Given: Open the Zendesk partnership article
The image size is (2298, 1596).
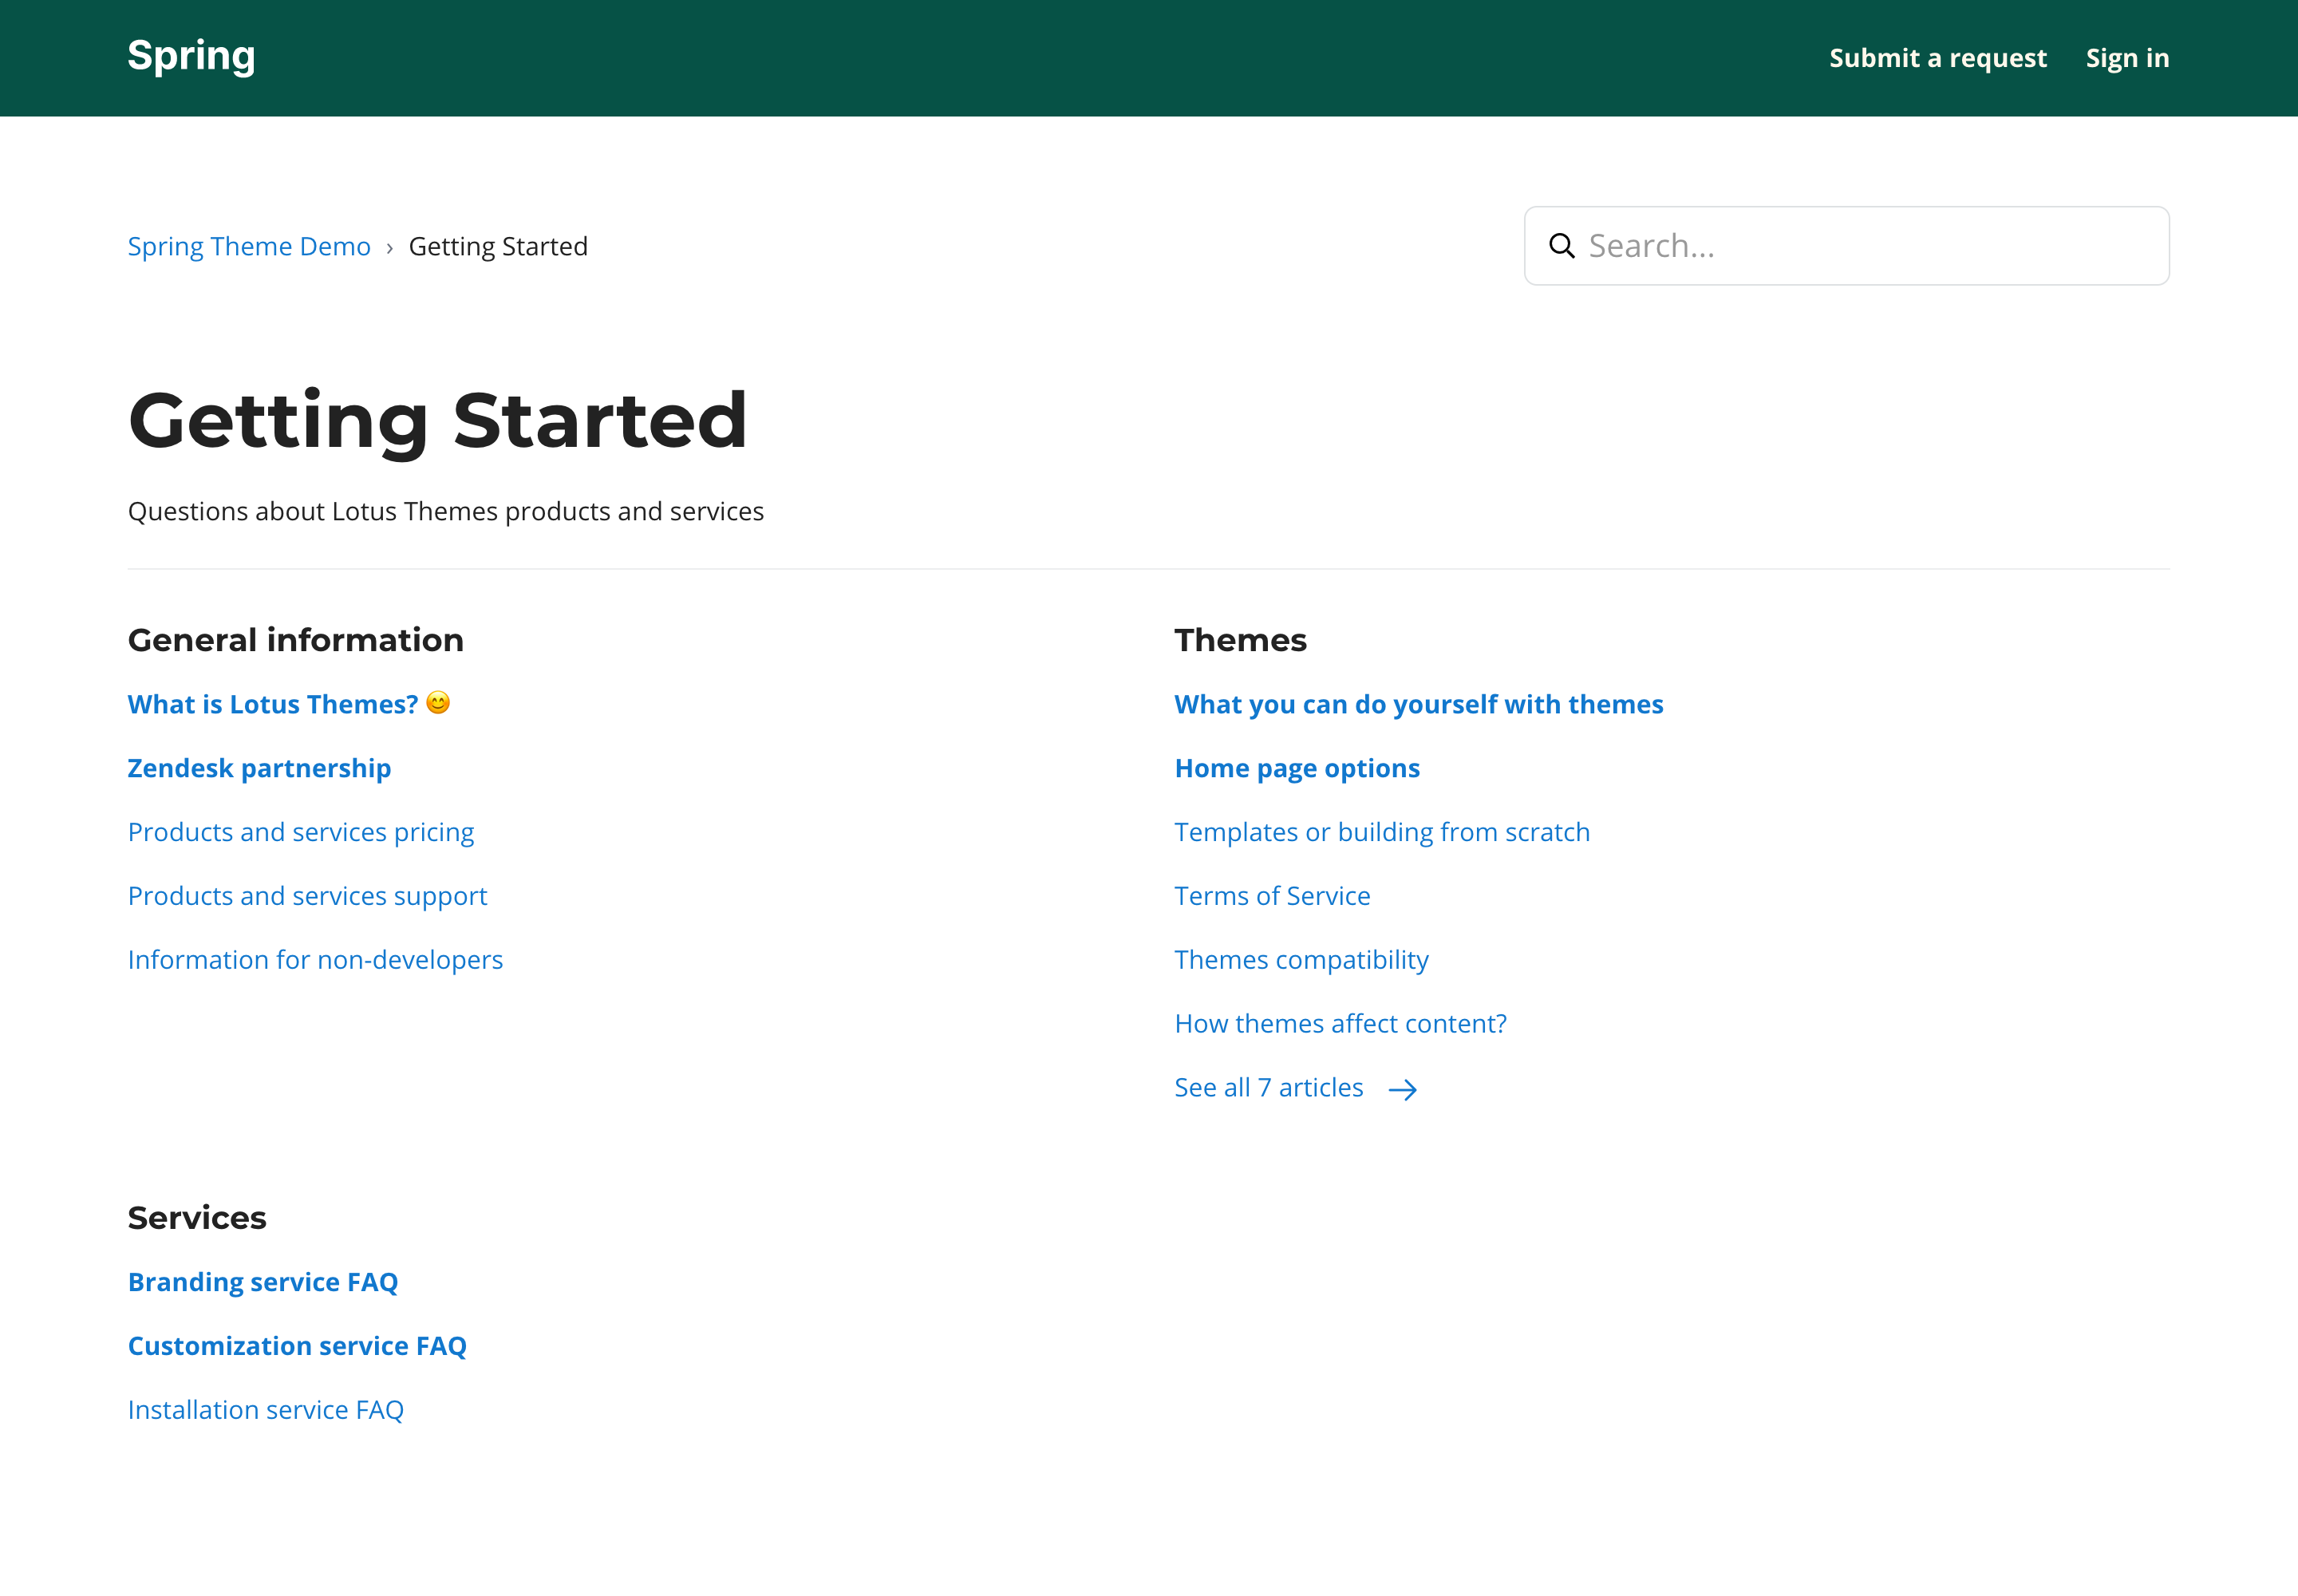Looking at the screenshot, I should (259, 768).
